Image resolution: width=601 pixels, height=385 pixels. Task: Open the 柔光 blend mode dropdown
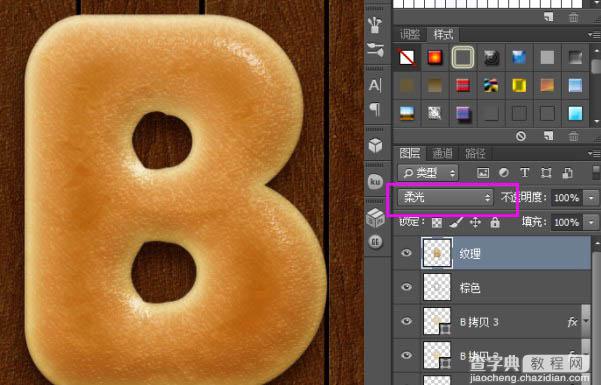pos(445,197)
